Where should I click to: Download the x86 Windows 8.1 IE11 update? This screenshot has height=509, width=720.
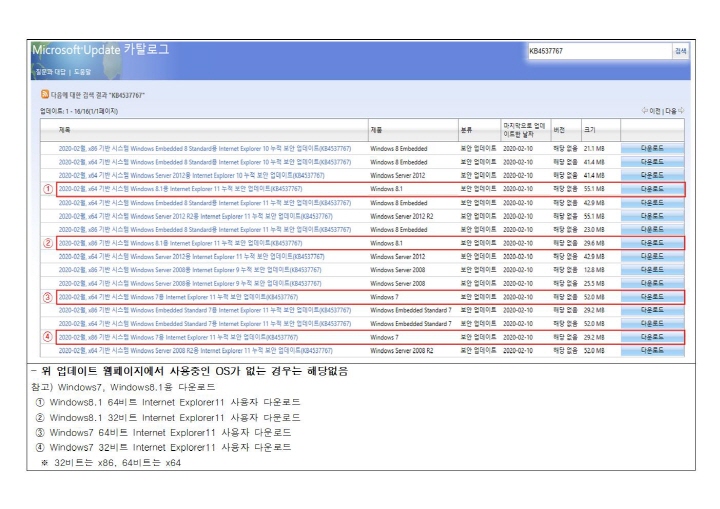[x=651, y=243]
